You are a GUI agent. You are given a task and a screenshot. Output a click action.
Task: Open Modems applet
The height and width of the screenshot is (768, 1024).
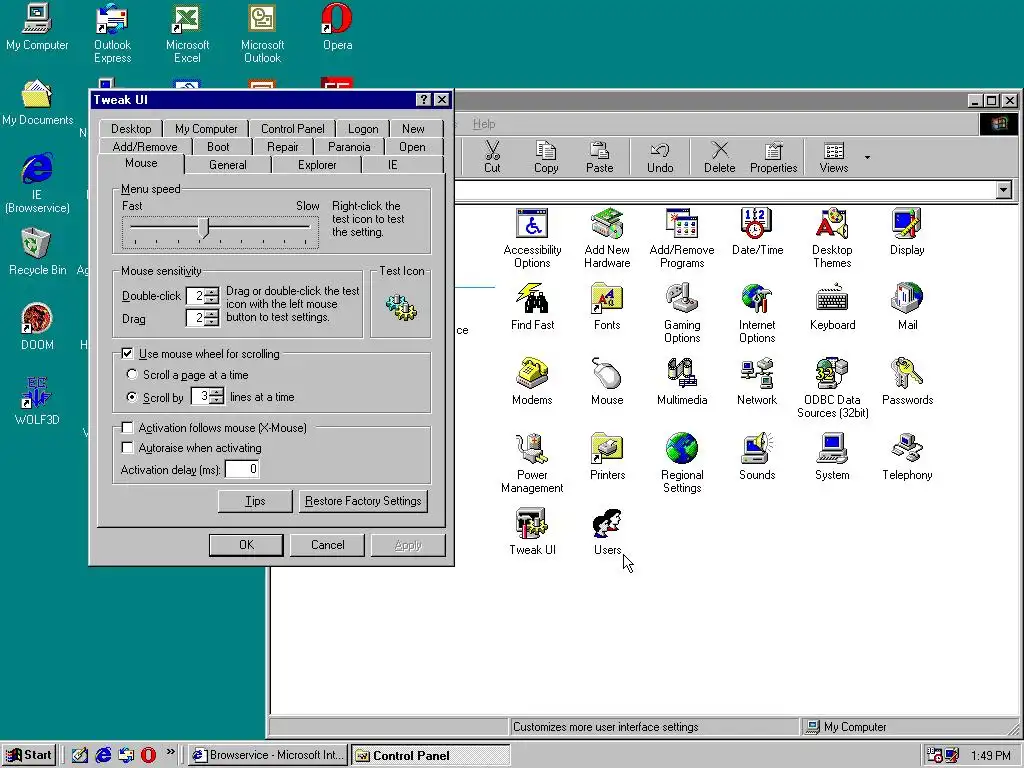[x=532, y=382]
